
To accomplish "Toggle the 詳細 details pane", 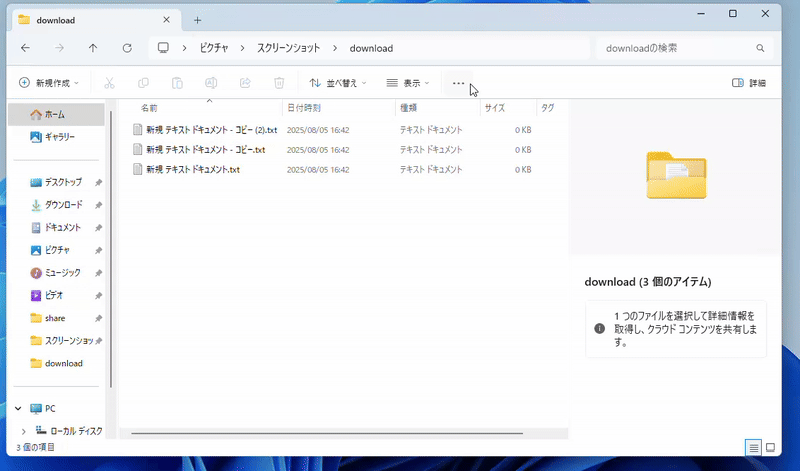I will tap(748, 83).
